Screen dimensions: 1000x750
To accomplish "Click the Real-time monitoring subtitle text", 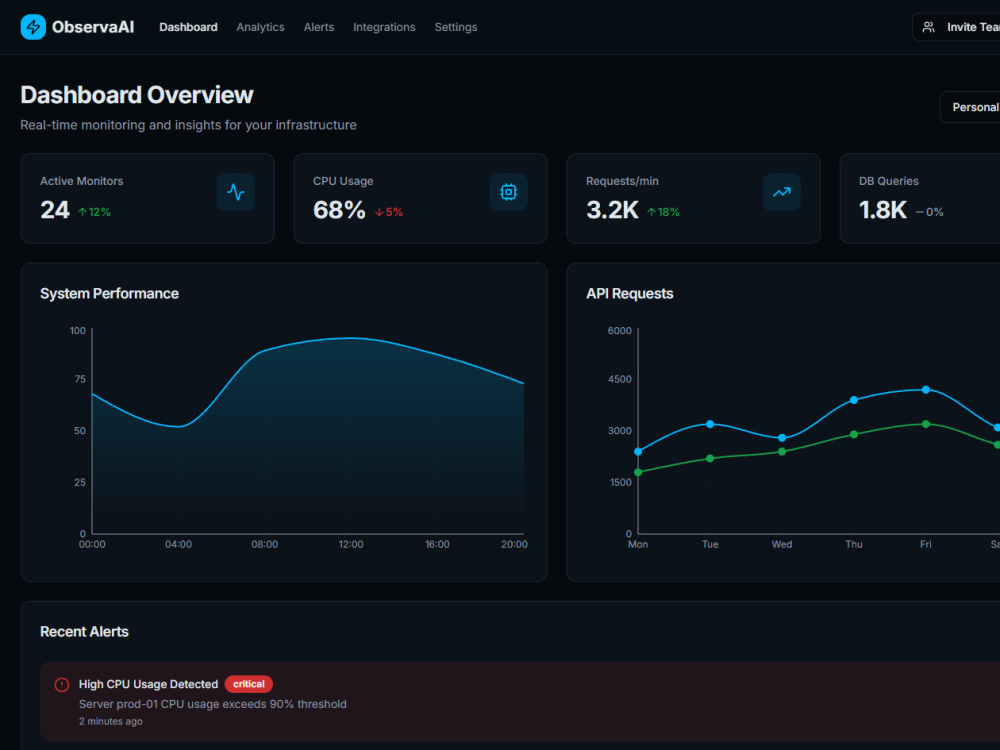I will click(x=188, y=125).
